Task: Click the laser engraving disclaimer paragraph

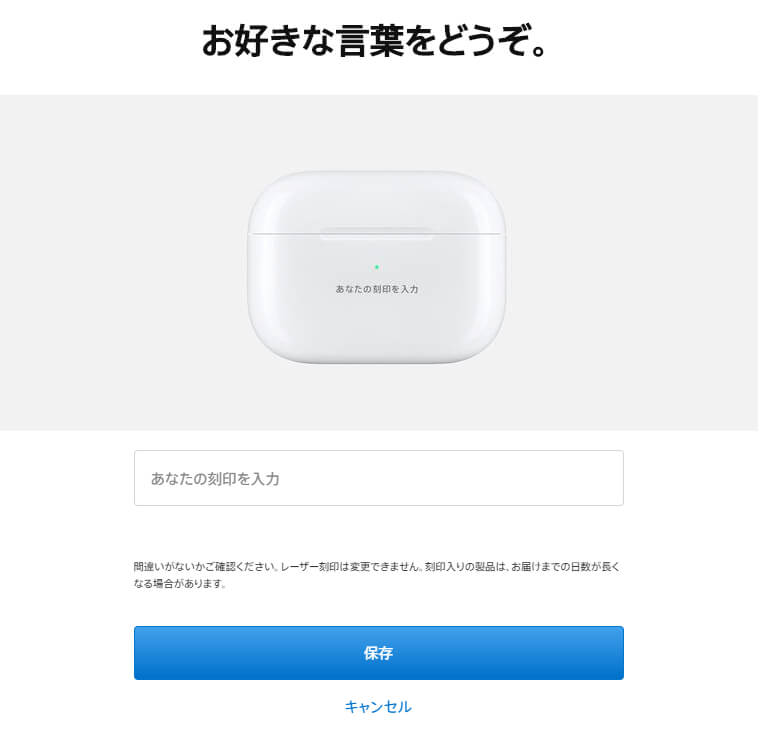Action: coord(377,575)
